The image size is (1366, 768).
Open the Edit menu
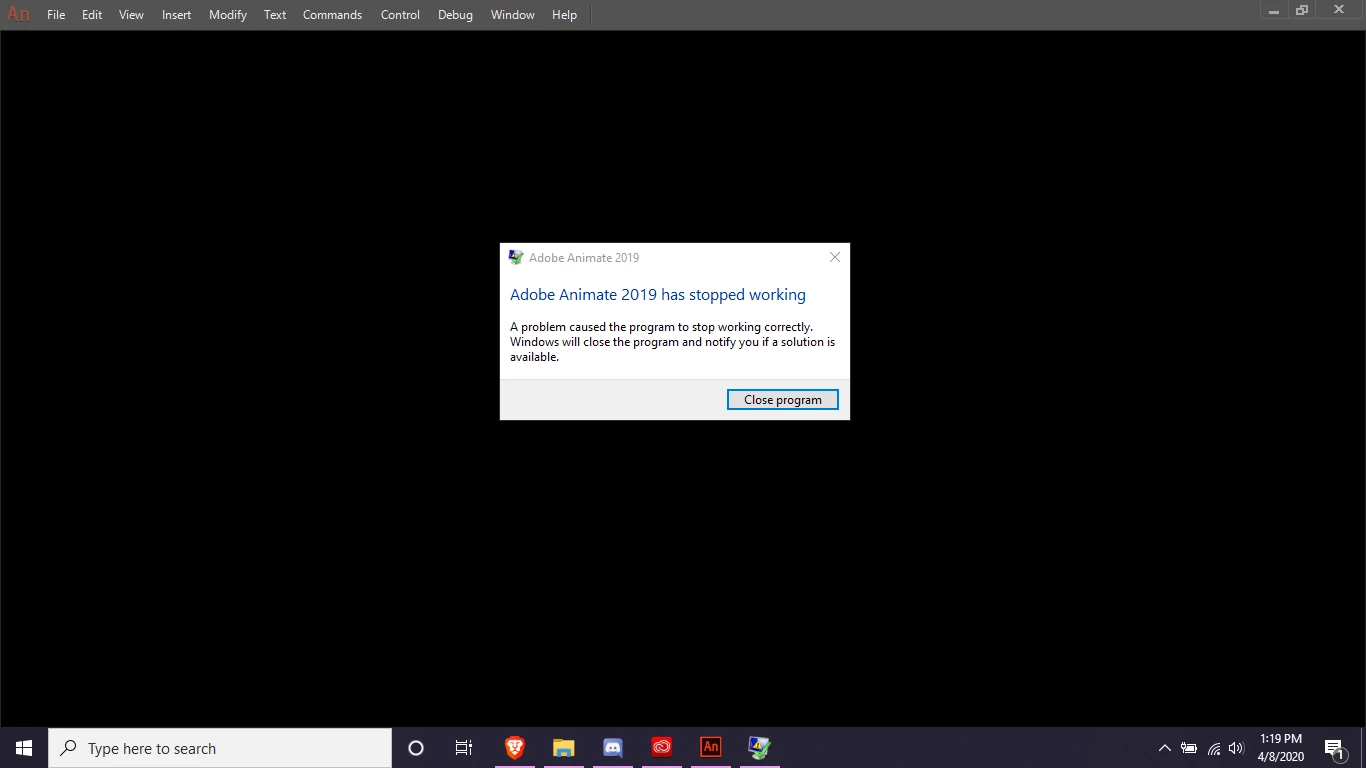(x=92, y=15)
